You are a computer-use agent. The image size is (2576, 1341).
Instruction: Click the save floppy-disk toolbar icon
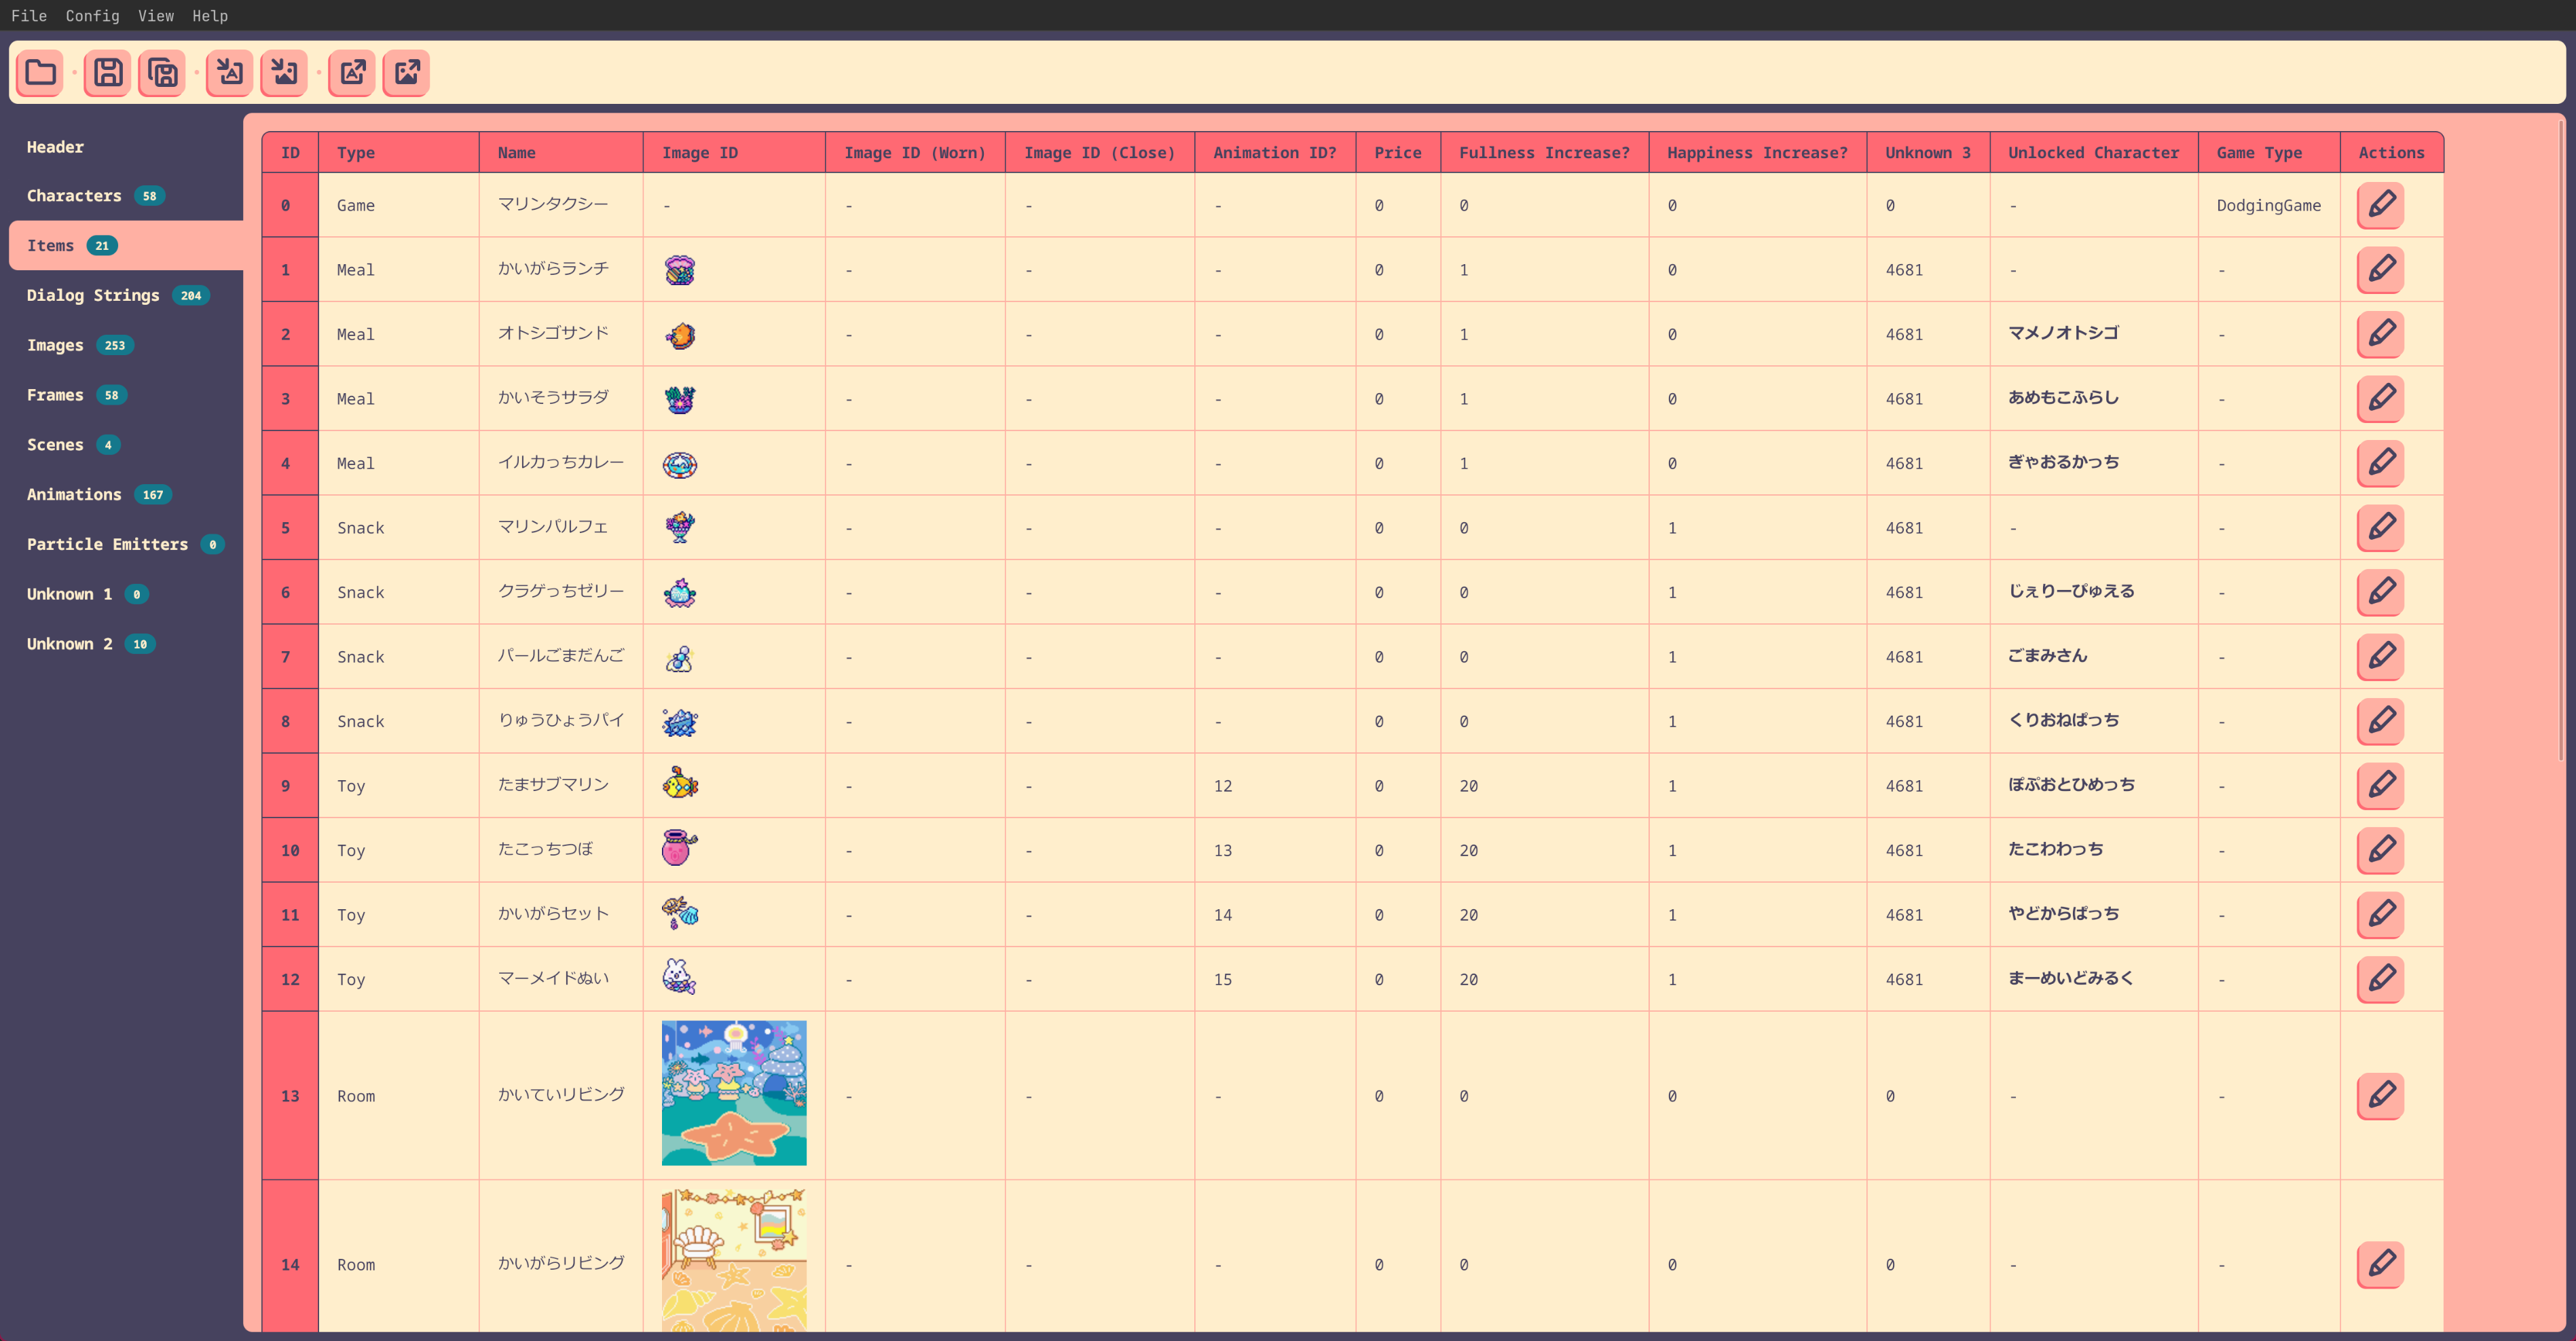pyautogui.click(x=108, y=73)
